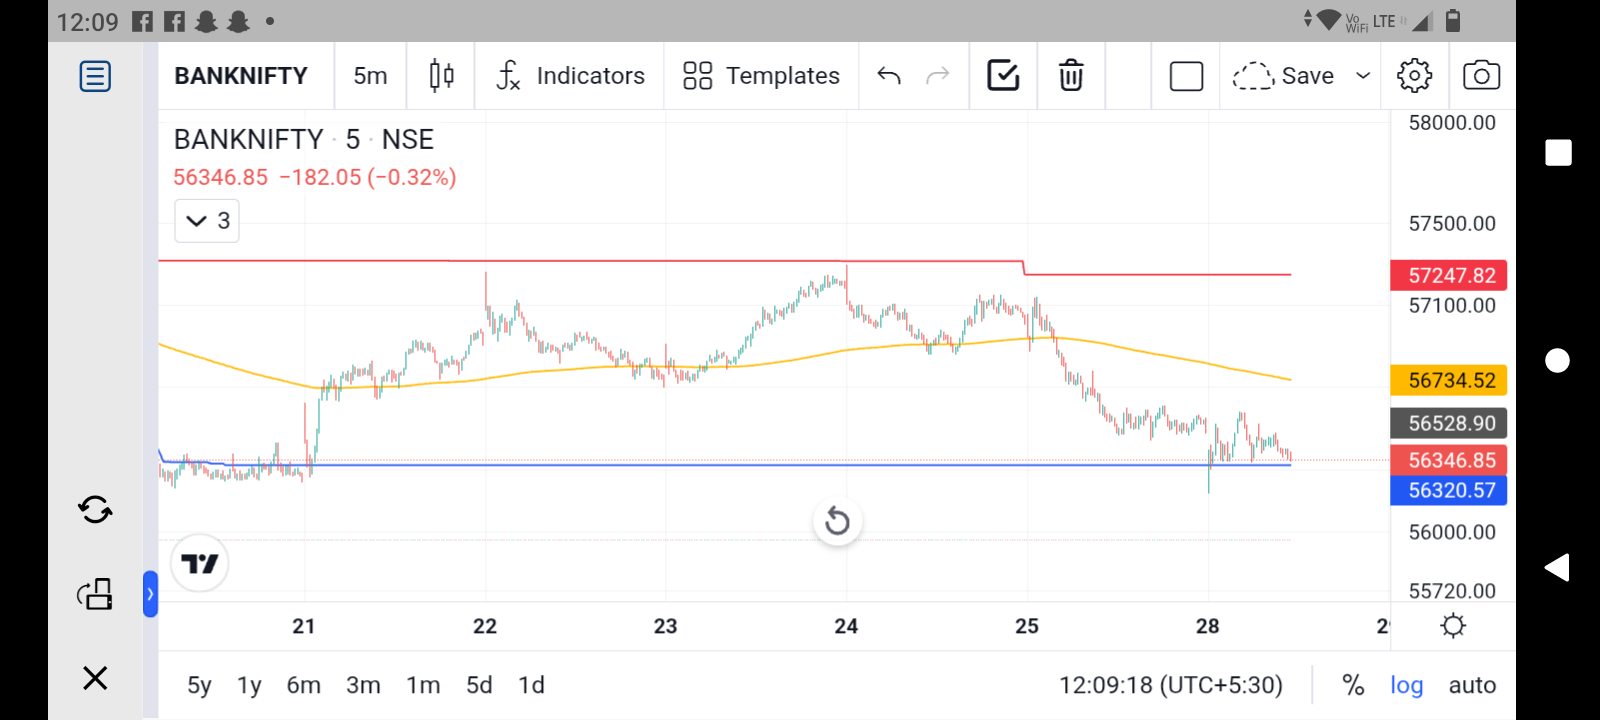
Task: Open BANKNIFTY symbol search
Action: coord(241,76)
